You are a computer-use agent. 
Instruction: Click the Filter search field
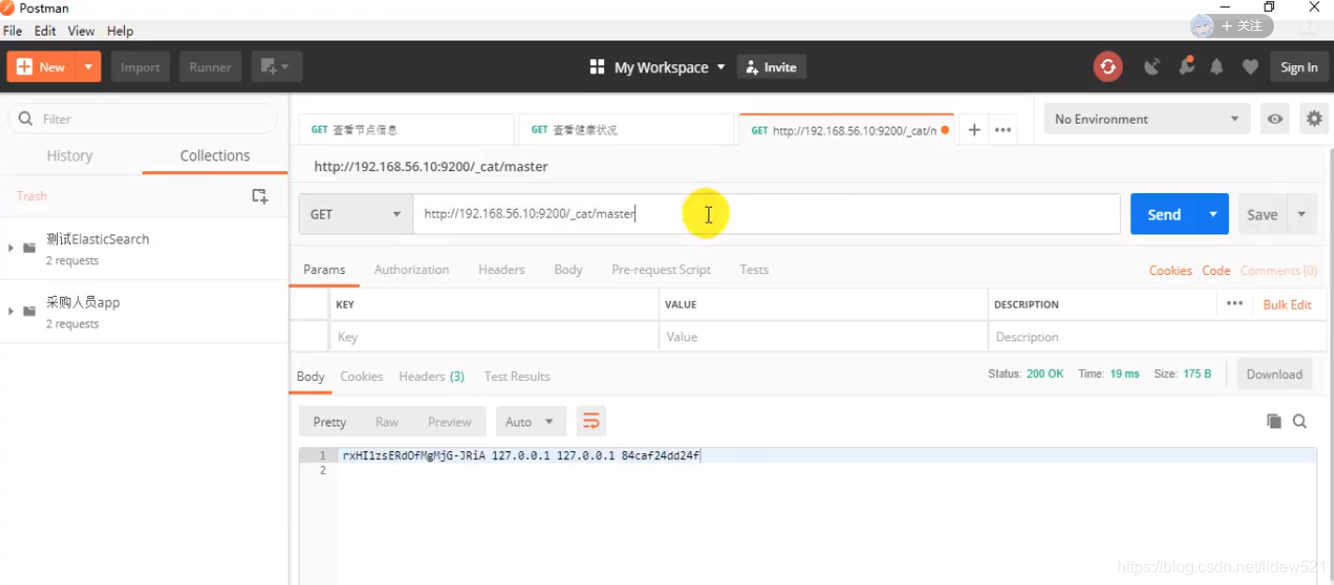[143, 119]
